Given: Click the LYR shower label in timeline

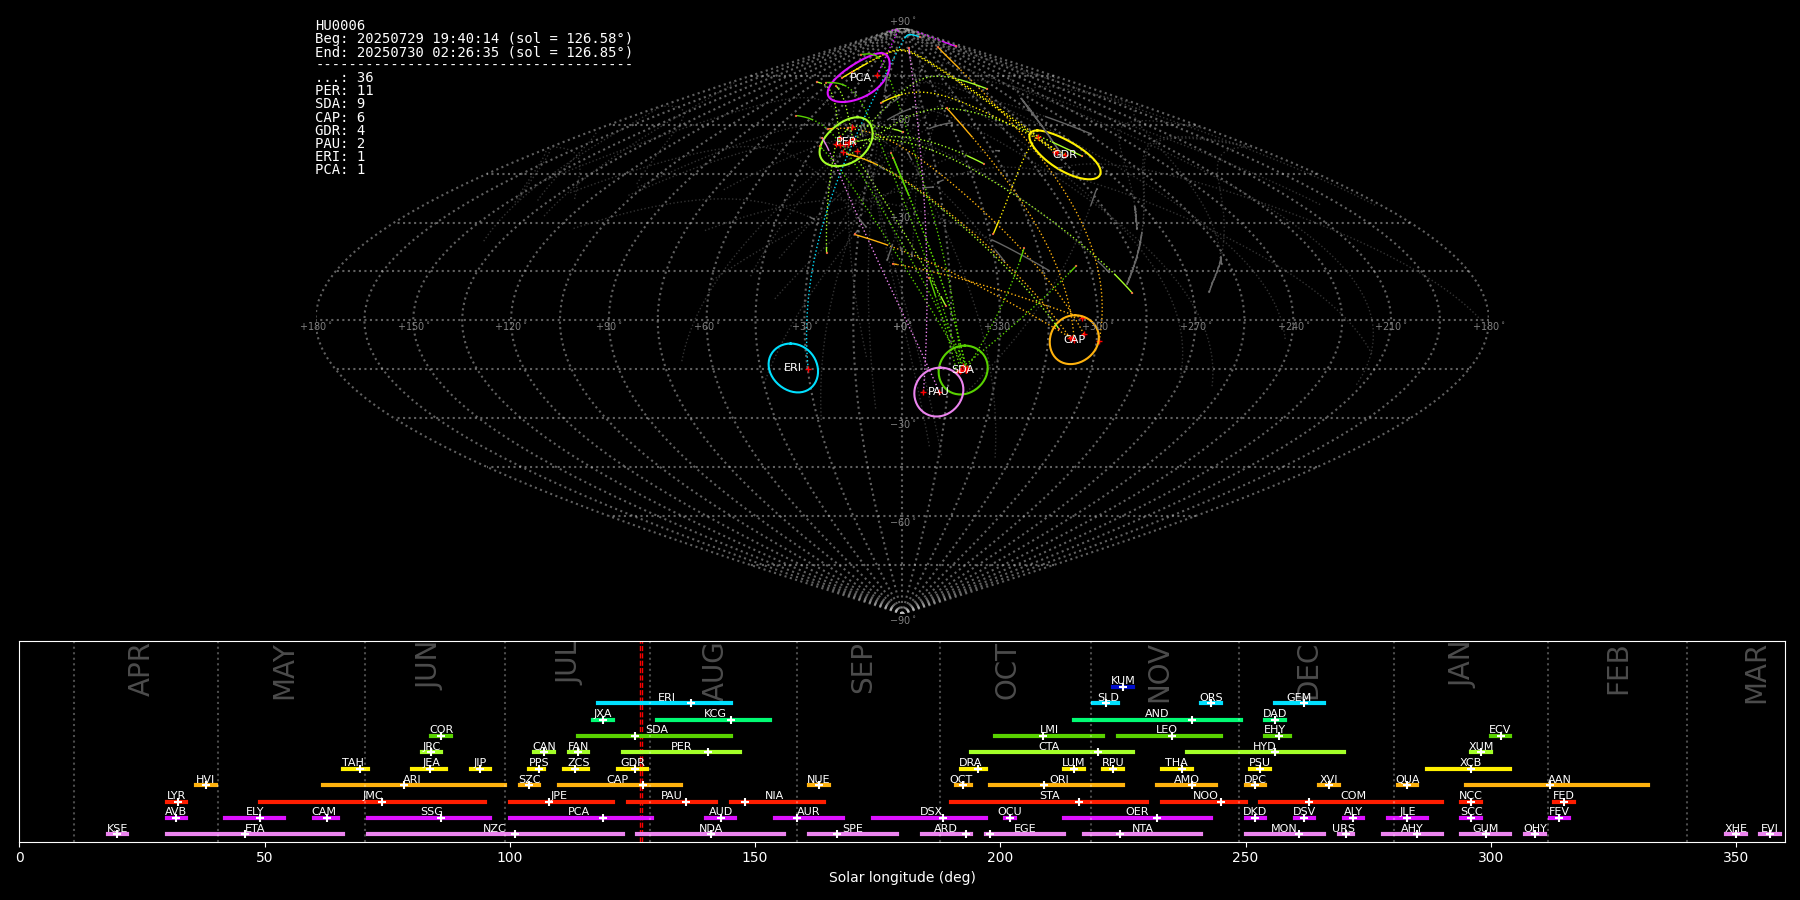Looking at the screenshot, I should tap(176, 796).
